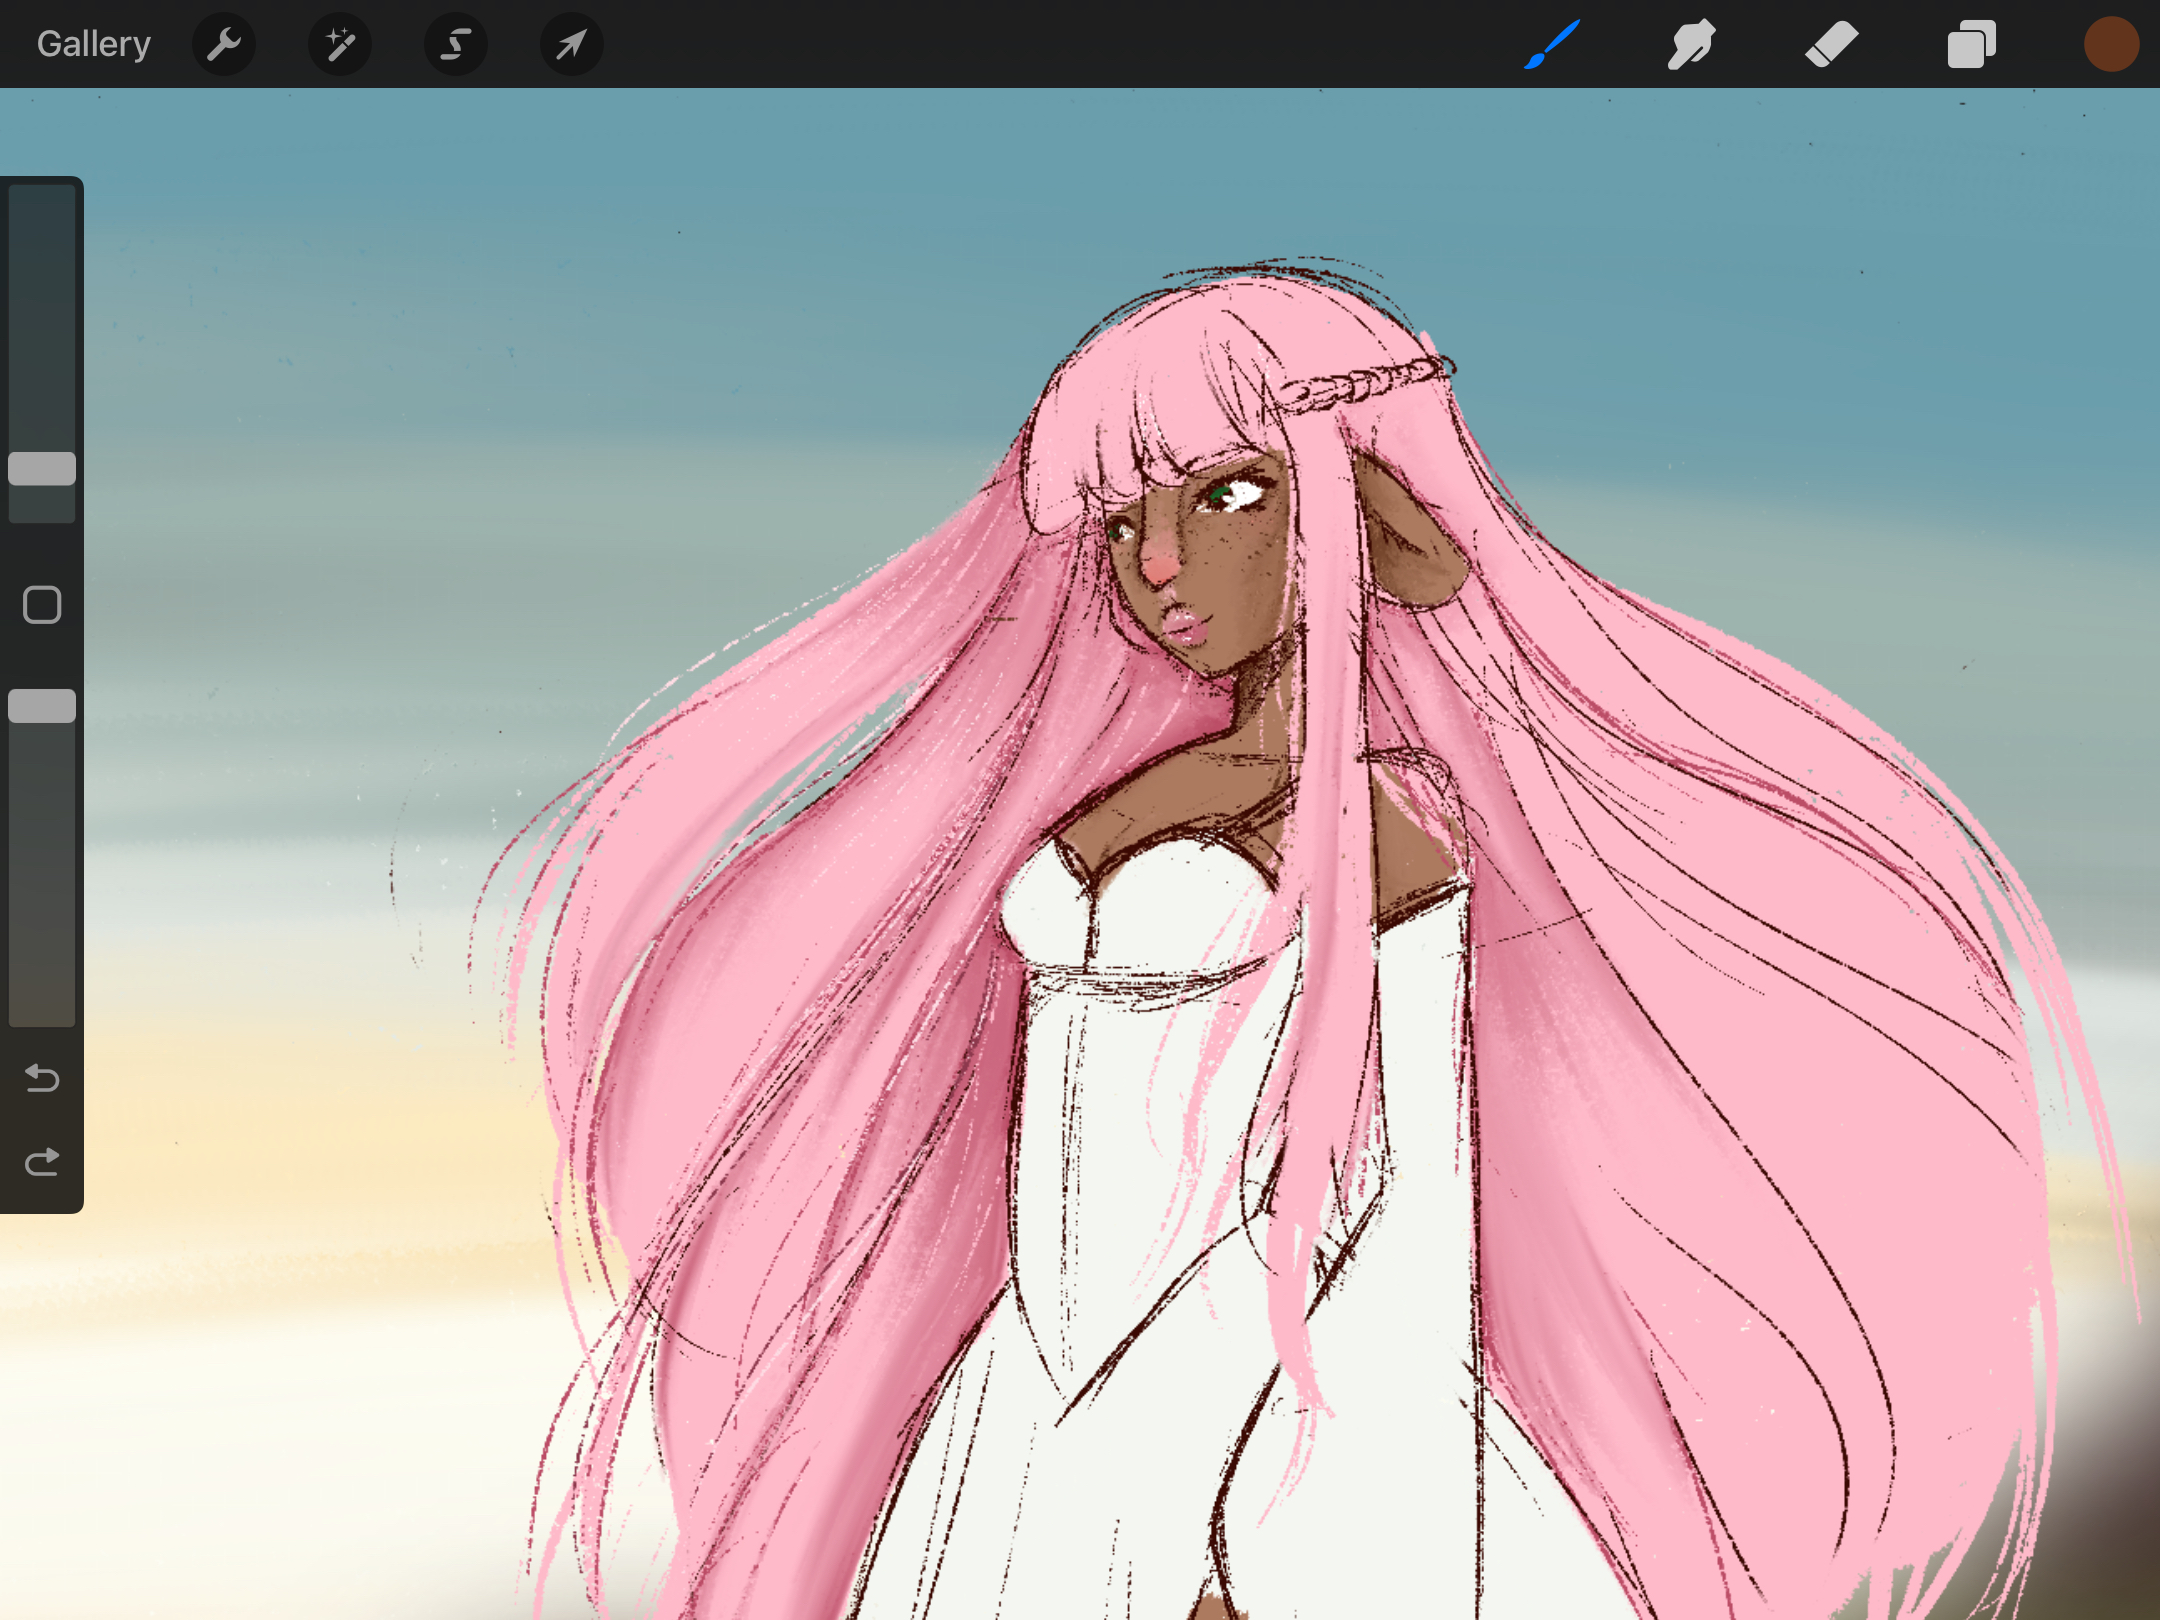Open the brown active color swatch

(2111, 44)
